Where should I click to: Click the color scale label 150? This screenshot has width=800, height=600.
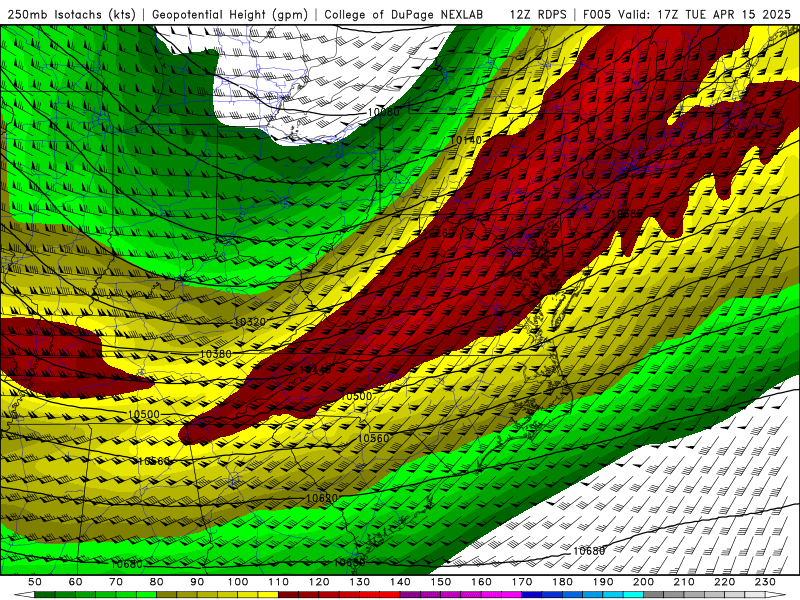(x=441, y=582)
